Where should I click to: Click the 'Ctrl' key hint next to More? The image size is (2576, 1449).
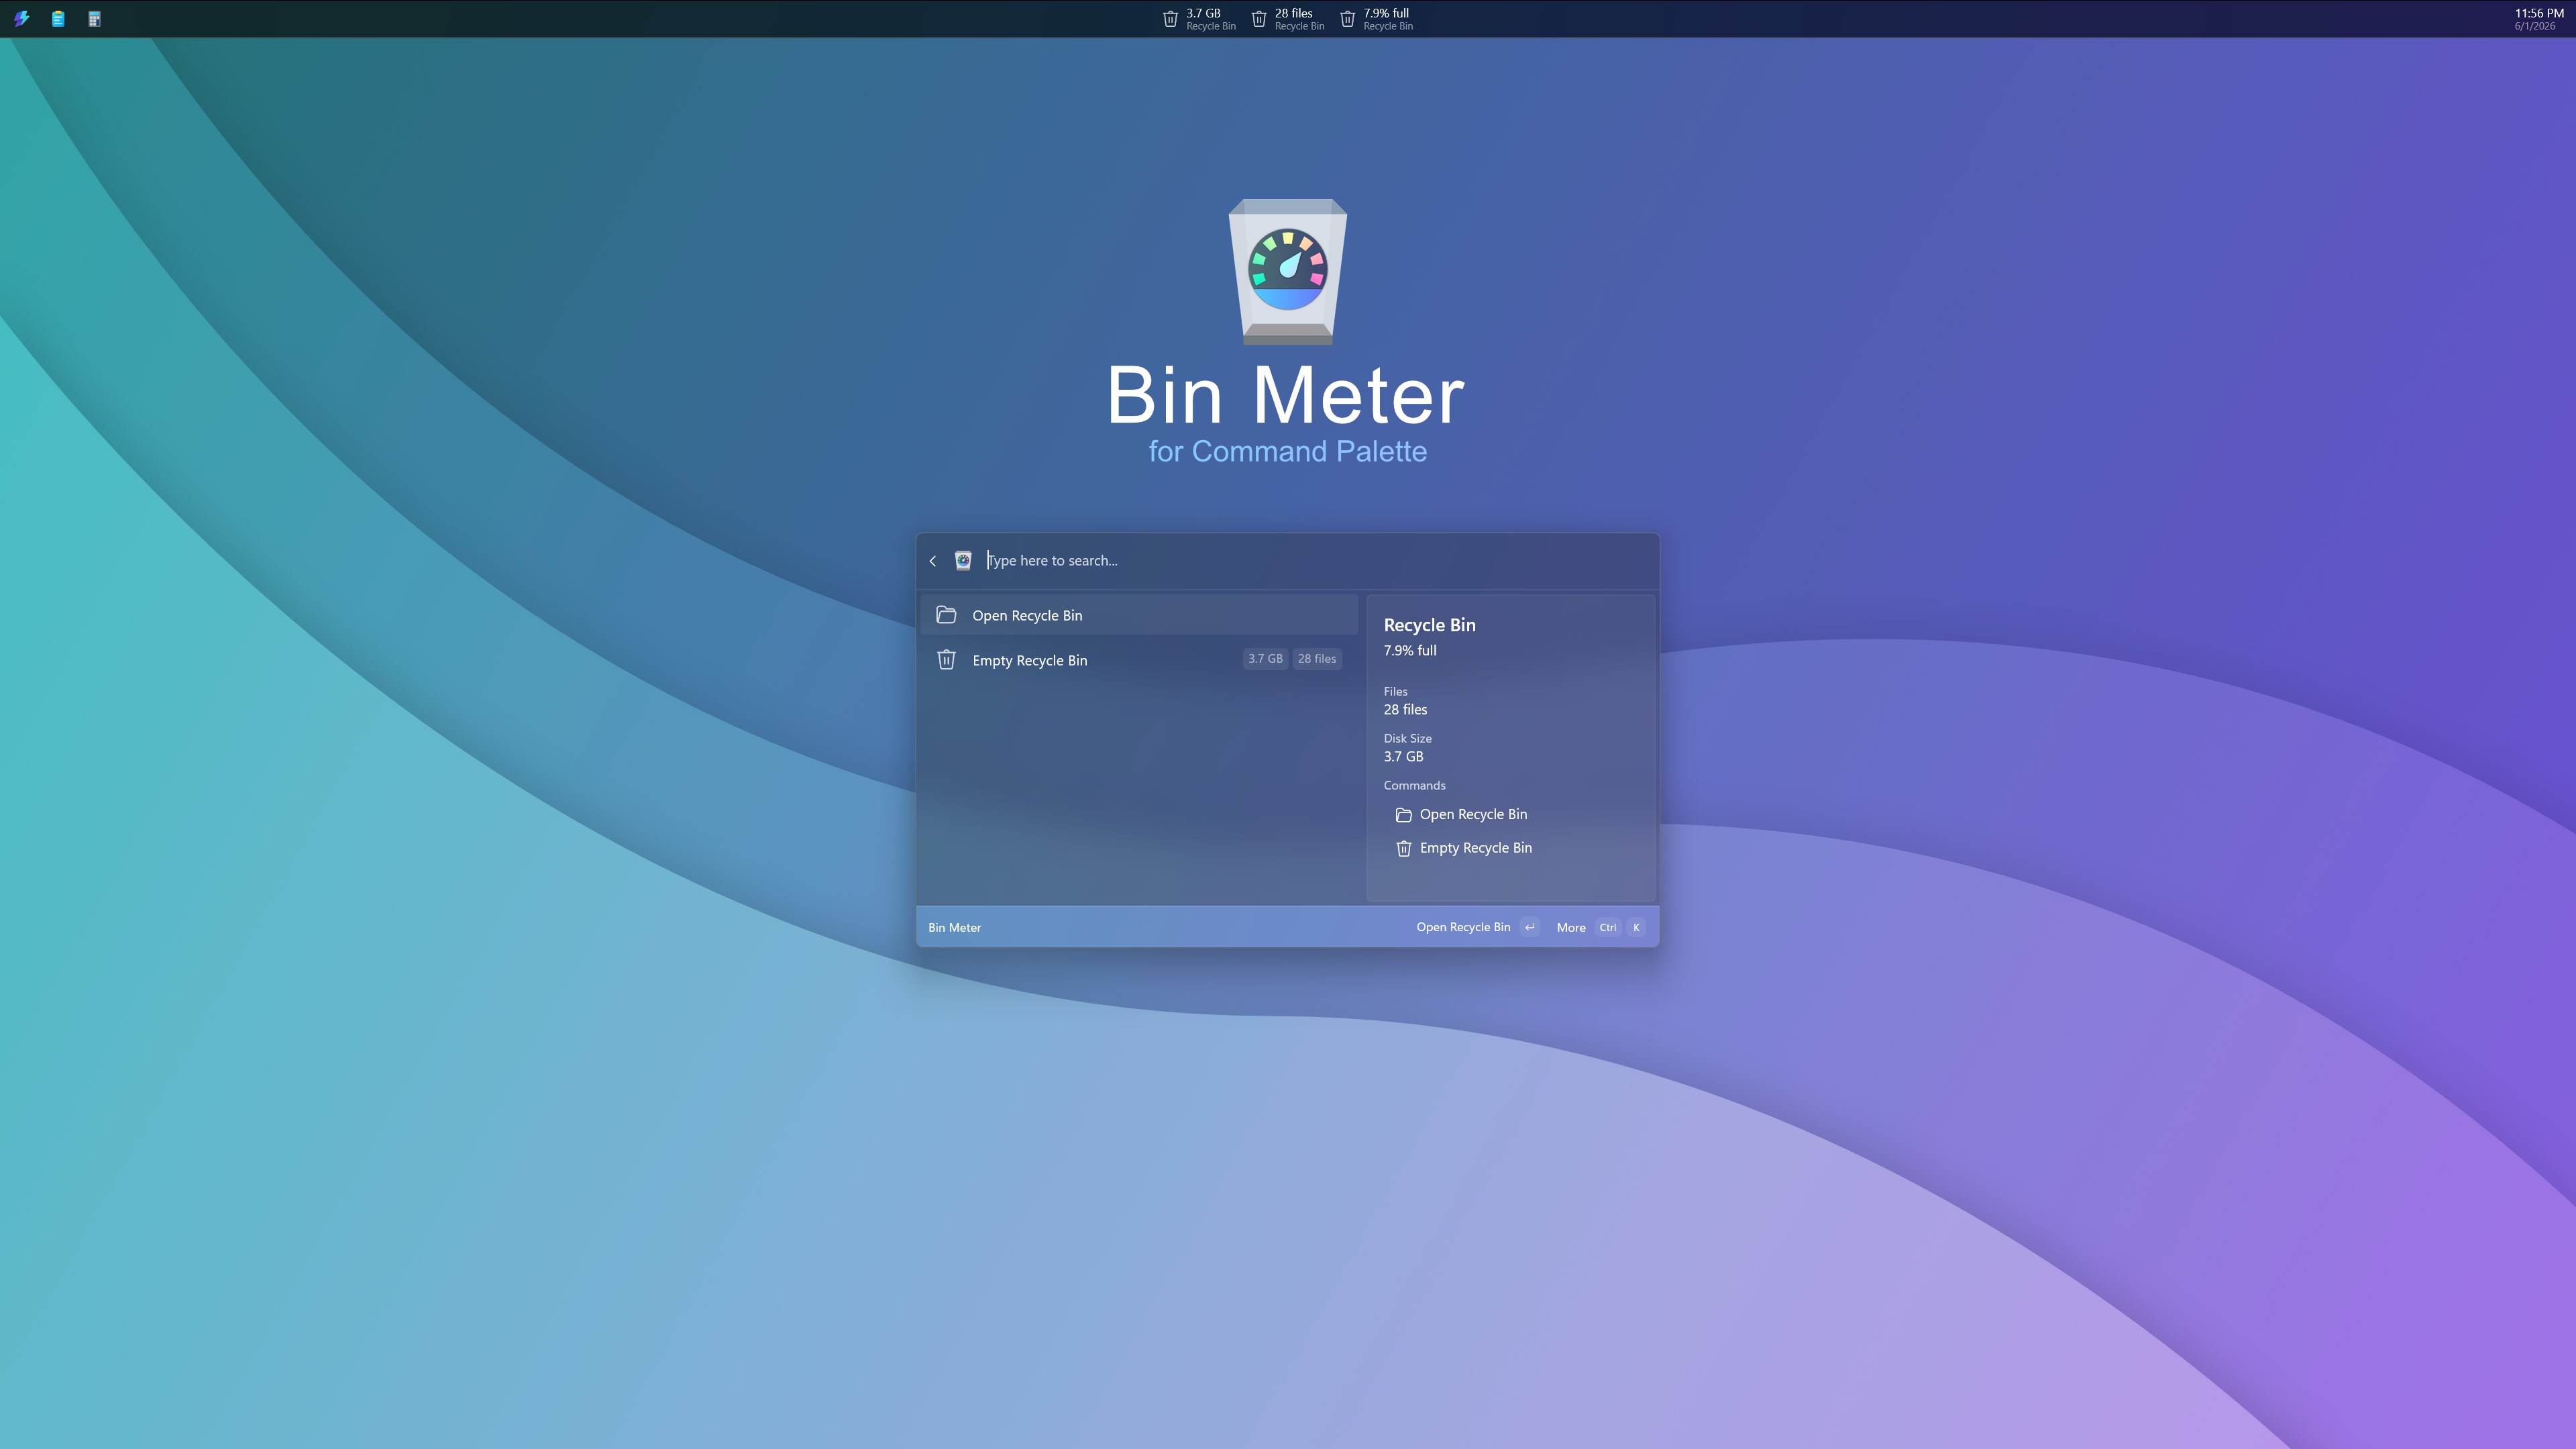click(1607, 927)
